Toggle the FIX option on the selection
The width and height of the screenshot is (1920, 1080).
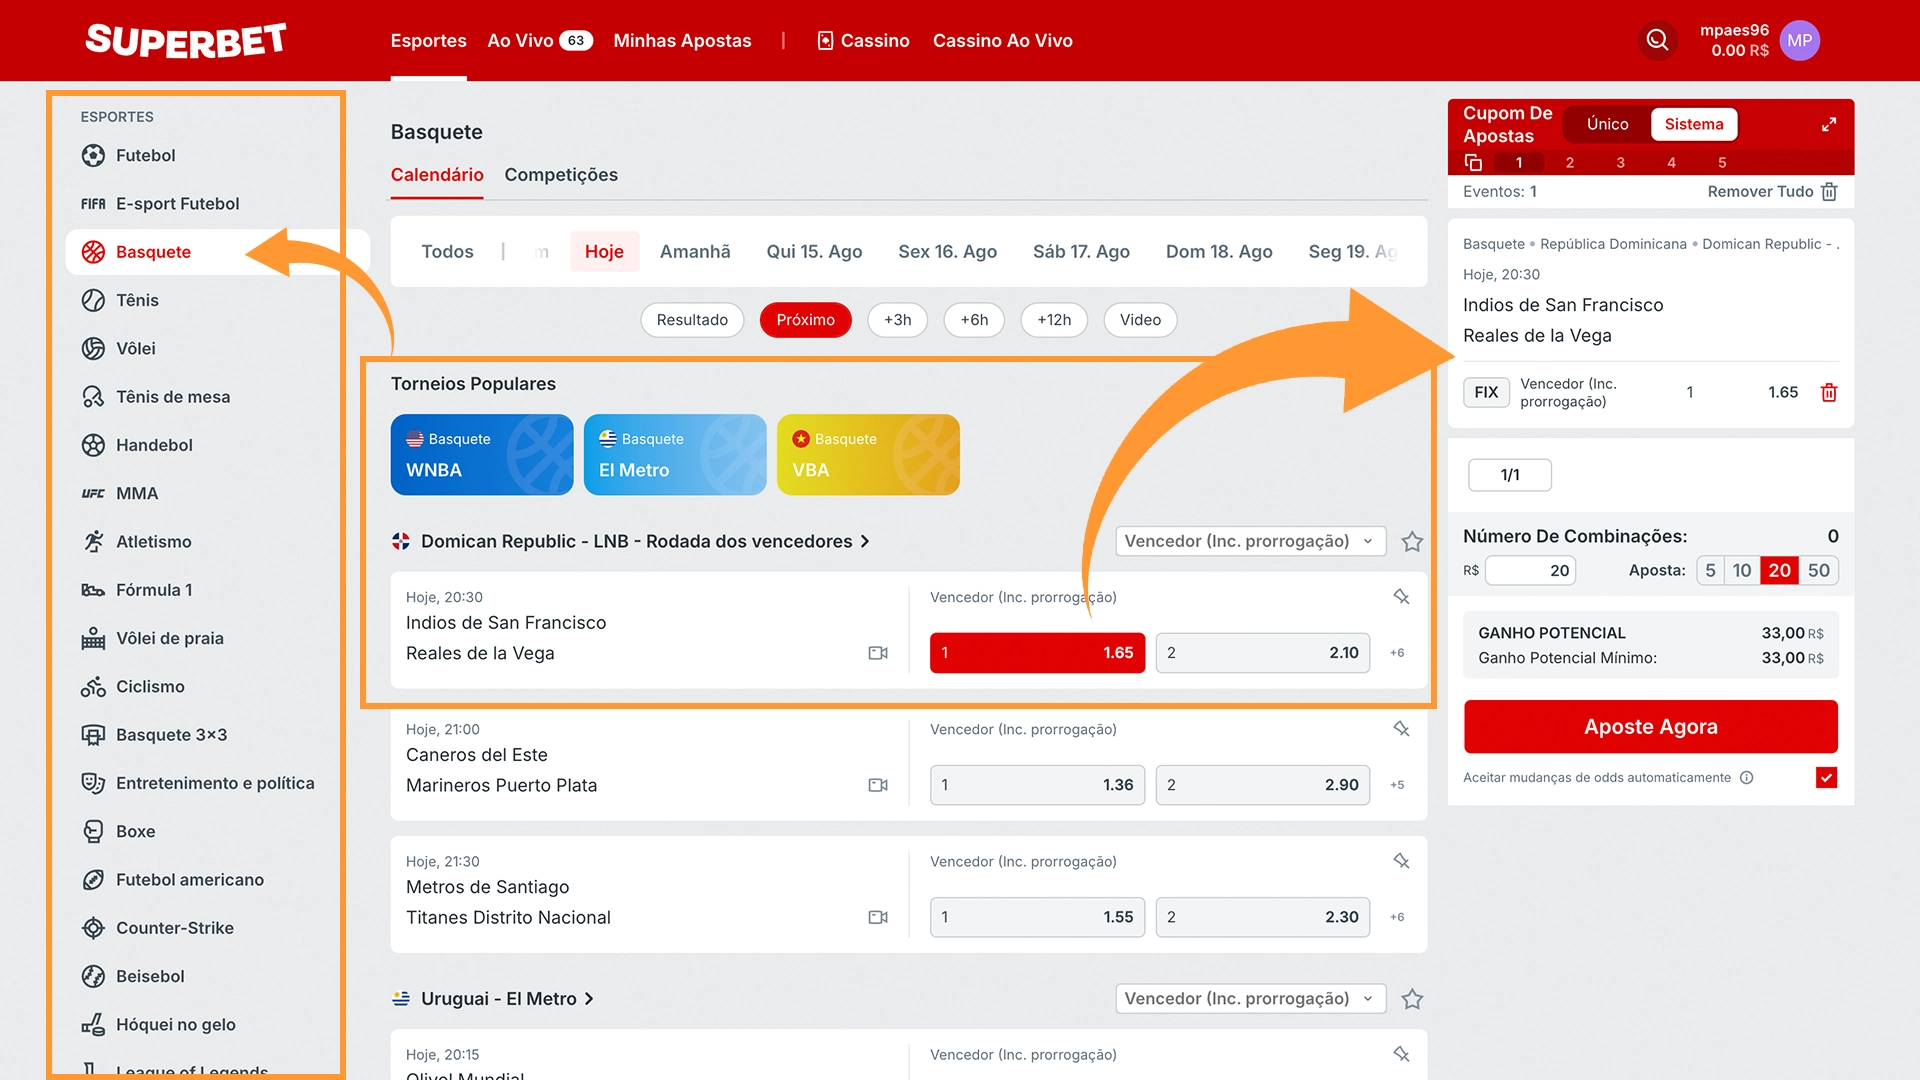coord(1486,392)
